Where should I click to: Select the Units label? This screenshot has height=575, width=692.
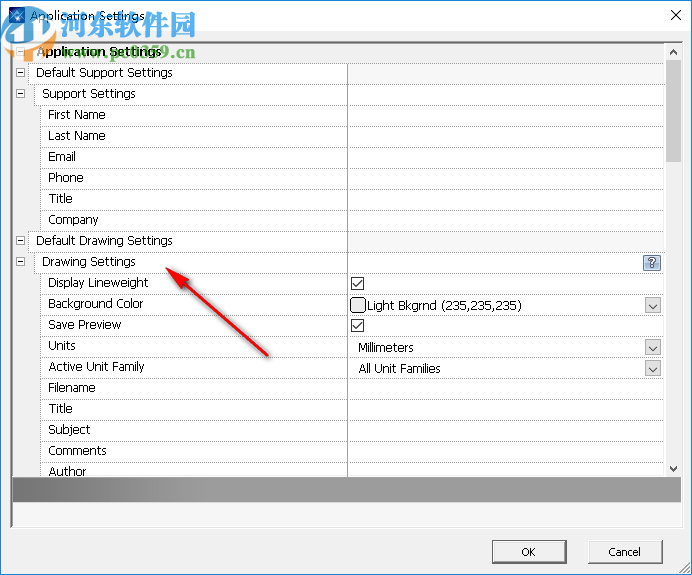coord(62,346)
